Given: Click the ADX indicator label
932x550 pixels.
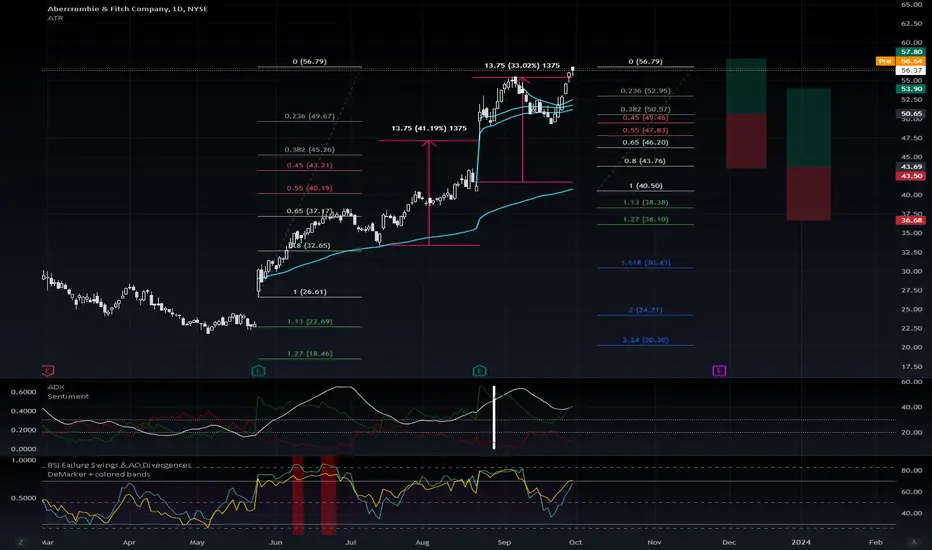Looking at the screenshot, I should [x=56, y=387].
